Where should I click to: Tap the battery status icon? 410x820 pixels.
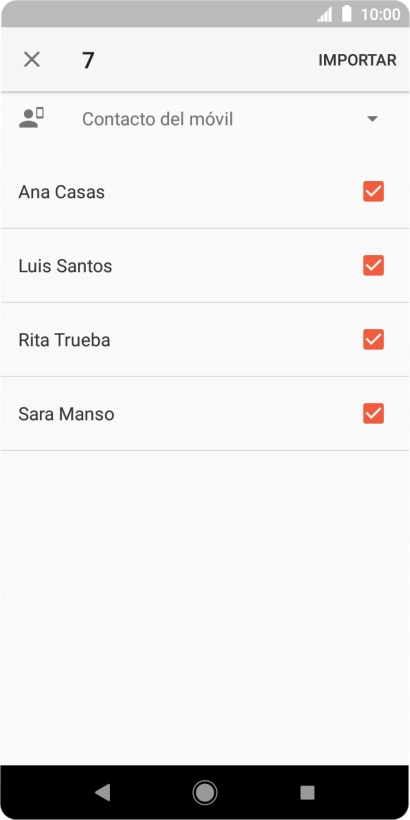click(346, 14)
